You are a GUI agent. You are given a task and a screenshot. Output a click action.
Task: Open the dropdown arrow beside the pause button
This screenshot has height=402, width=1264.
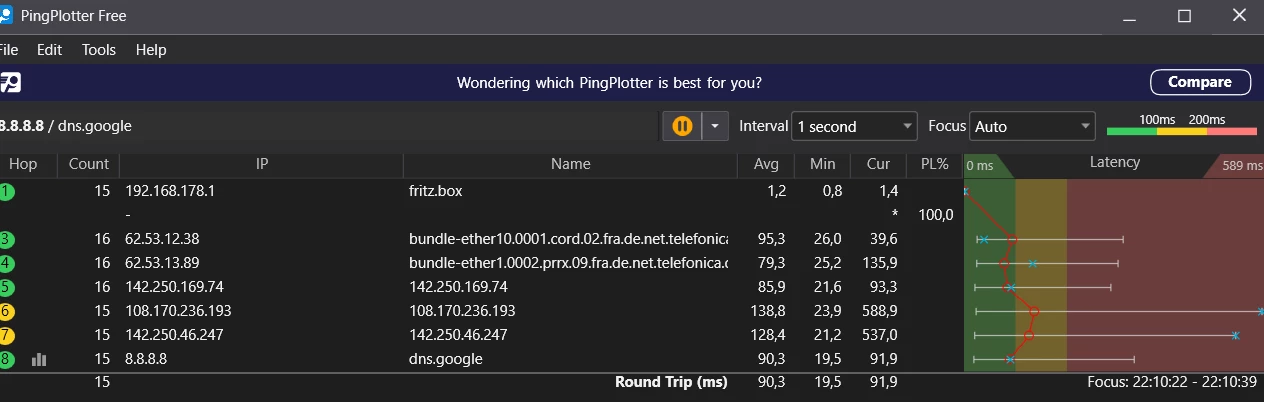[x=716, y=127]
